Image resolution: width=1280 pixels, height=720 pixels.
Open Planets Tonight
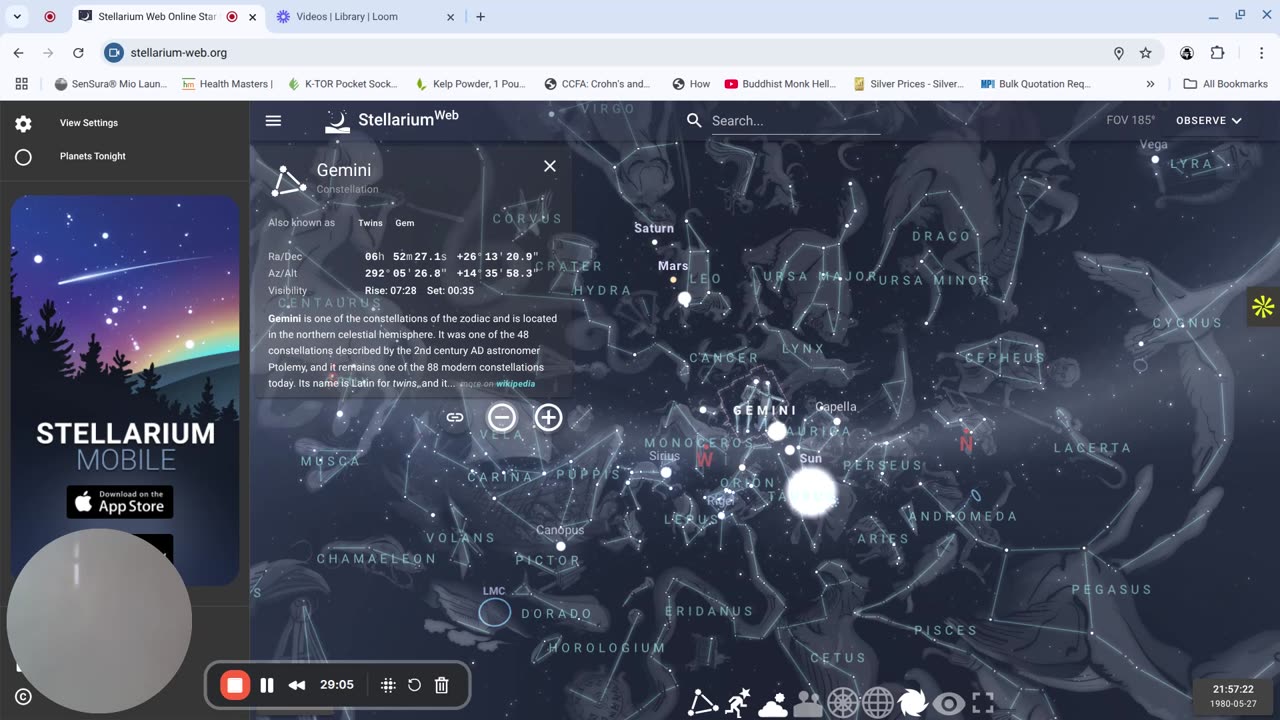(93, 156)
